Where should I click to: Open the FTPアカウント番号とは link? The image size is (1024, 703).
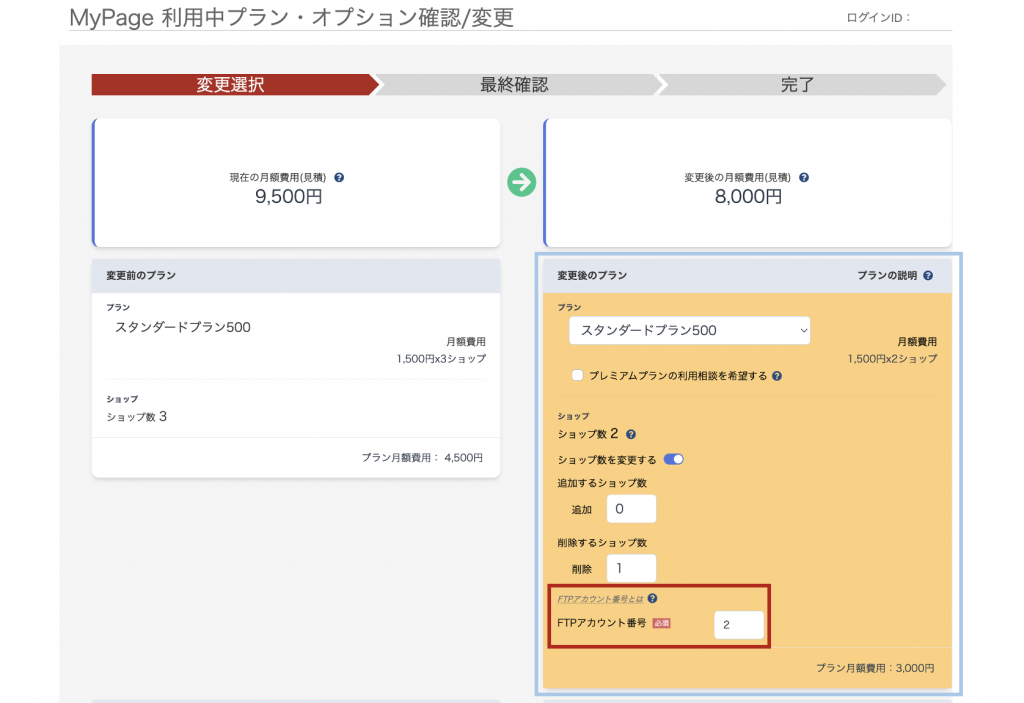[600, 599]
